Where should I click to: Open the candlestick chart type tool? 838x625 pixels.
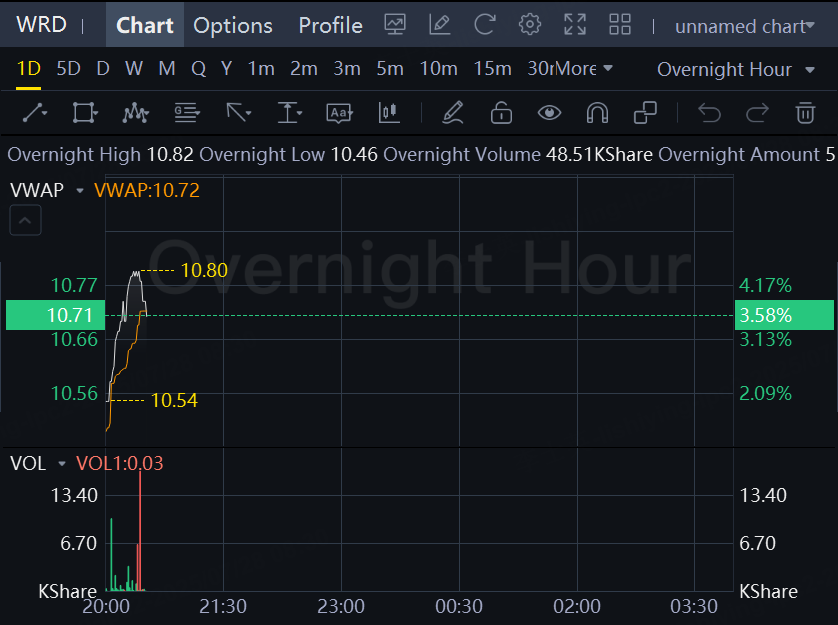pos(389,113)
